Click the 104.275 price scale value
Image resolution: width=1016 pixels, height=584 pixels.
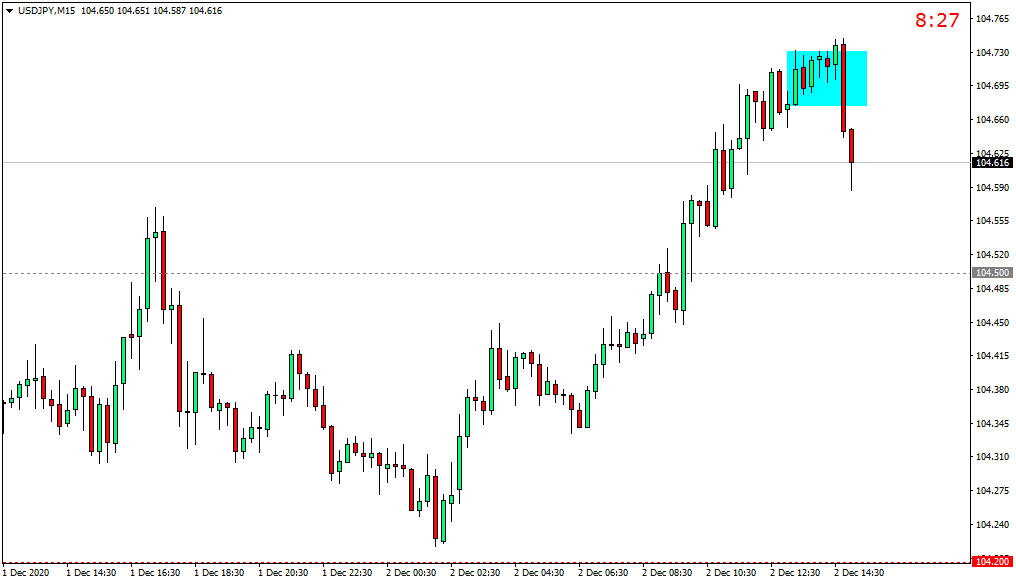(993, 491)
